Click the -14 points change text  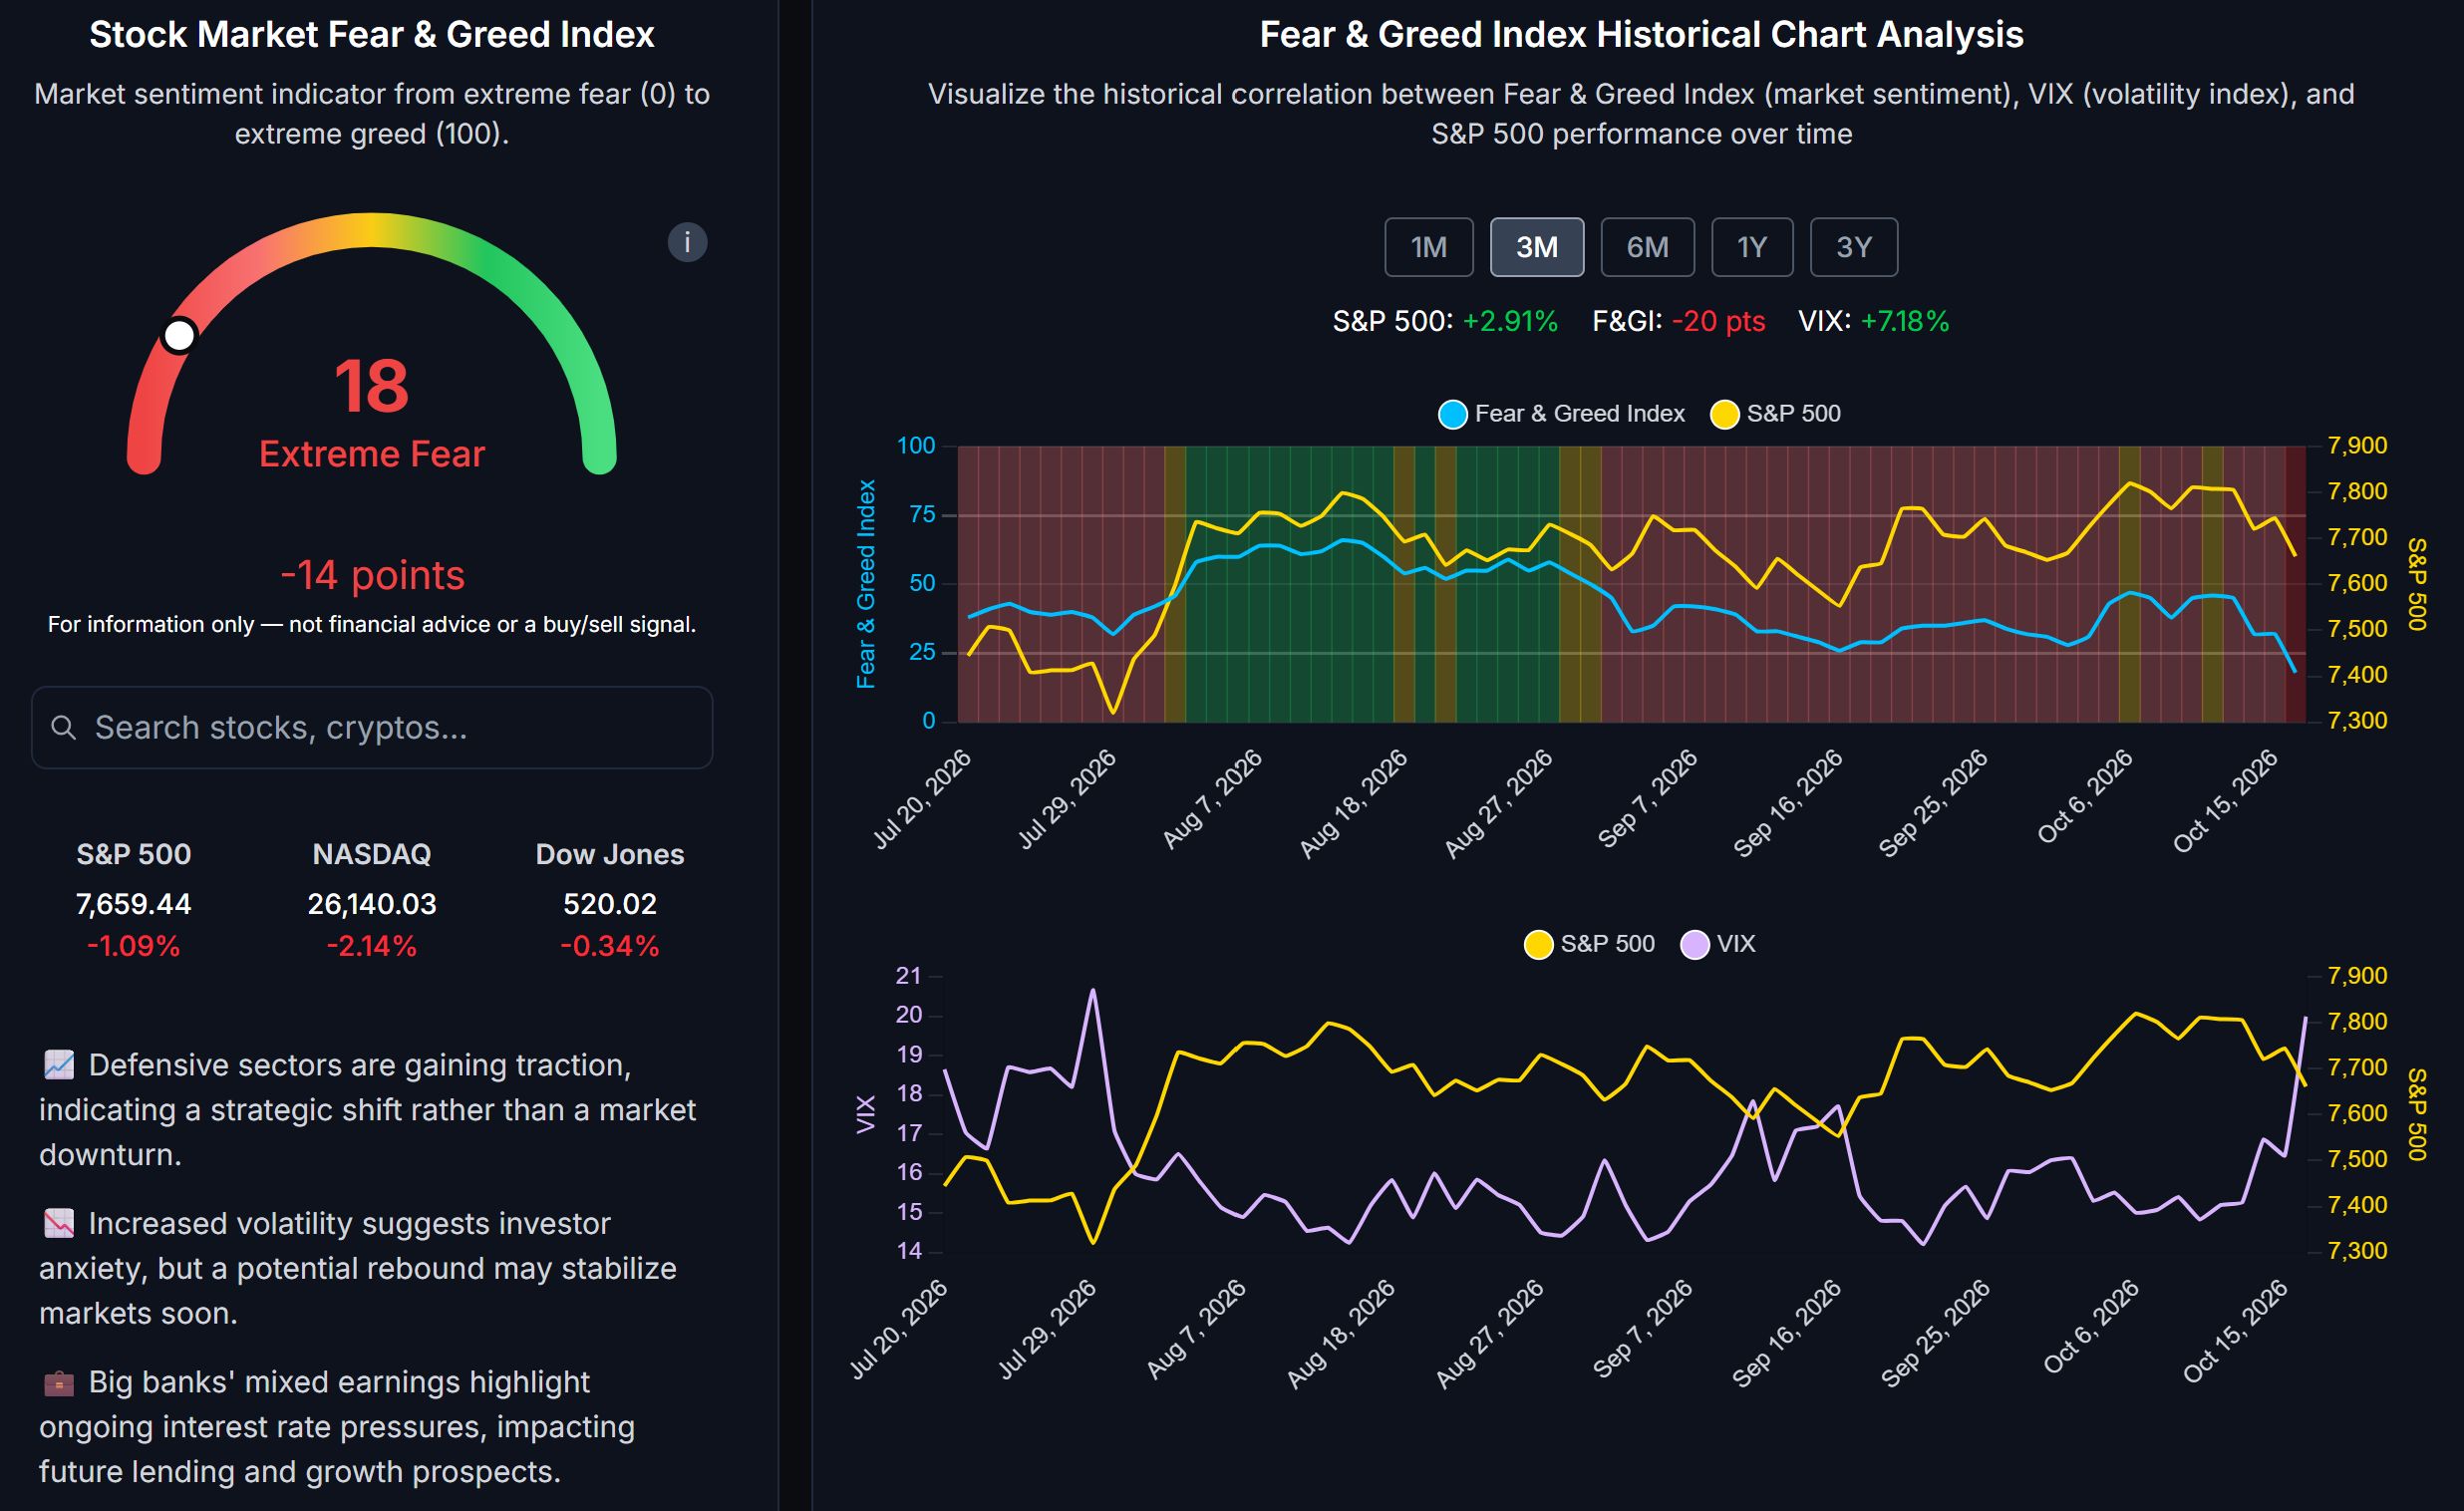point(372,575)
